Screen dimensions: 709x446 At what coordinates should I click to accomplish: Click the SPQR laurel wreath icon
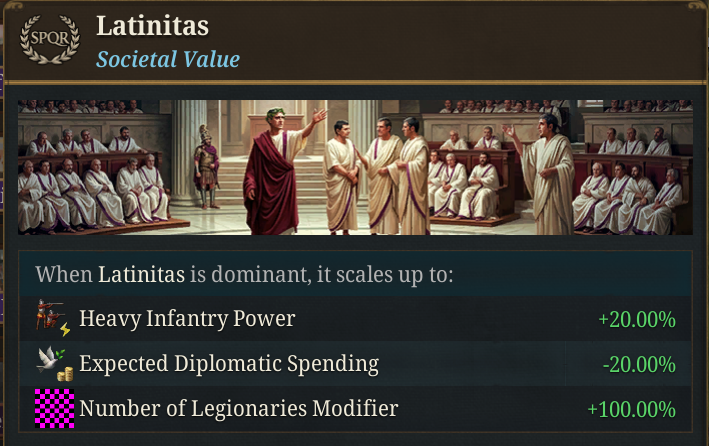[x=42, y=38]
